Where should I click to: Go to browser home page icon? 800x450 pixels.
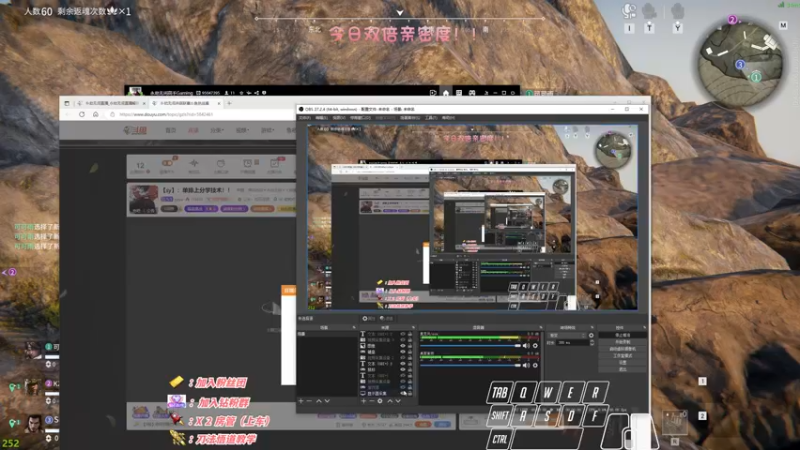pyautogui.click(x=95, y=114)
